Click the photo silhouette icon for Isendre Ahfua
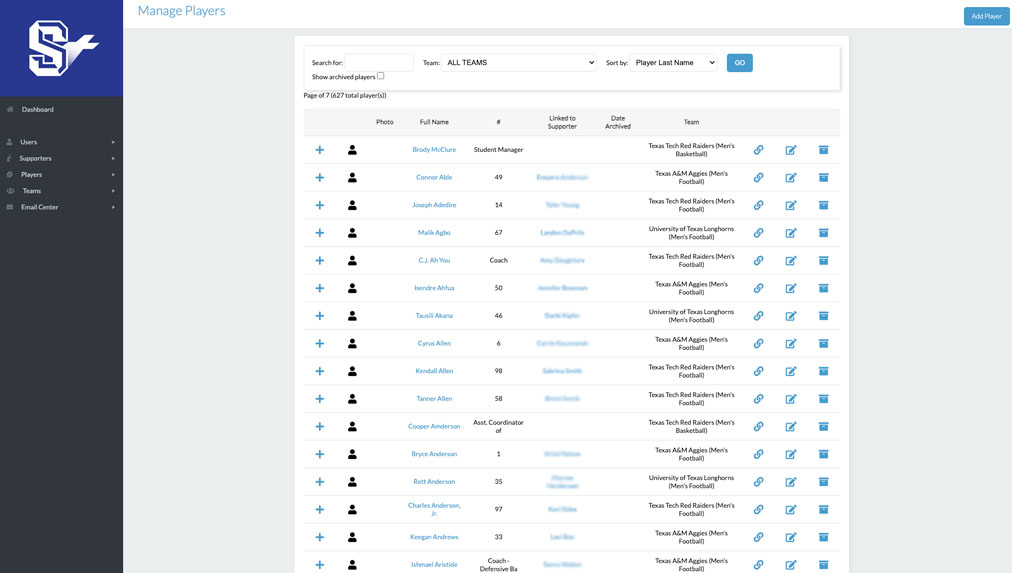The image size is (1012, 573). [x=352, y=288]
